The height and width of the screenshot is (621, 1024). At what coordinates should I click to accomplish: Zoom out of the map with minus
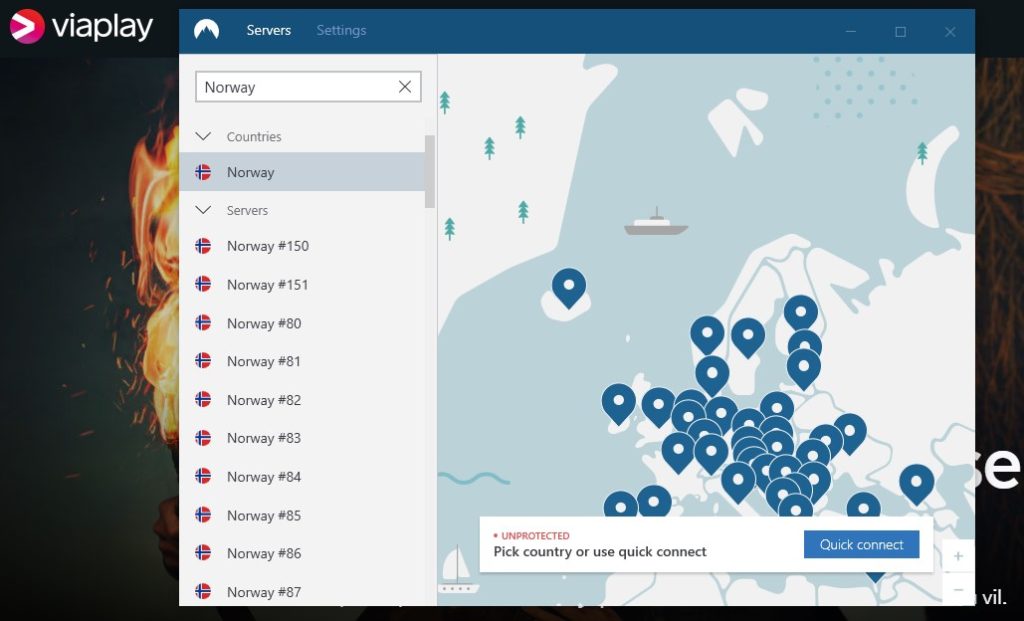pyautogui.click(x=958, y=589)
